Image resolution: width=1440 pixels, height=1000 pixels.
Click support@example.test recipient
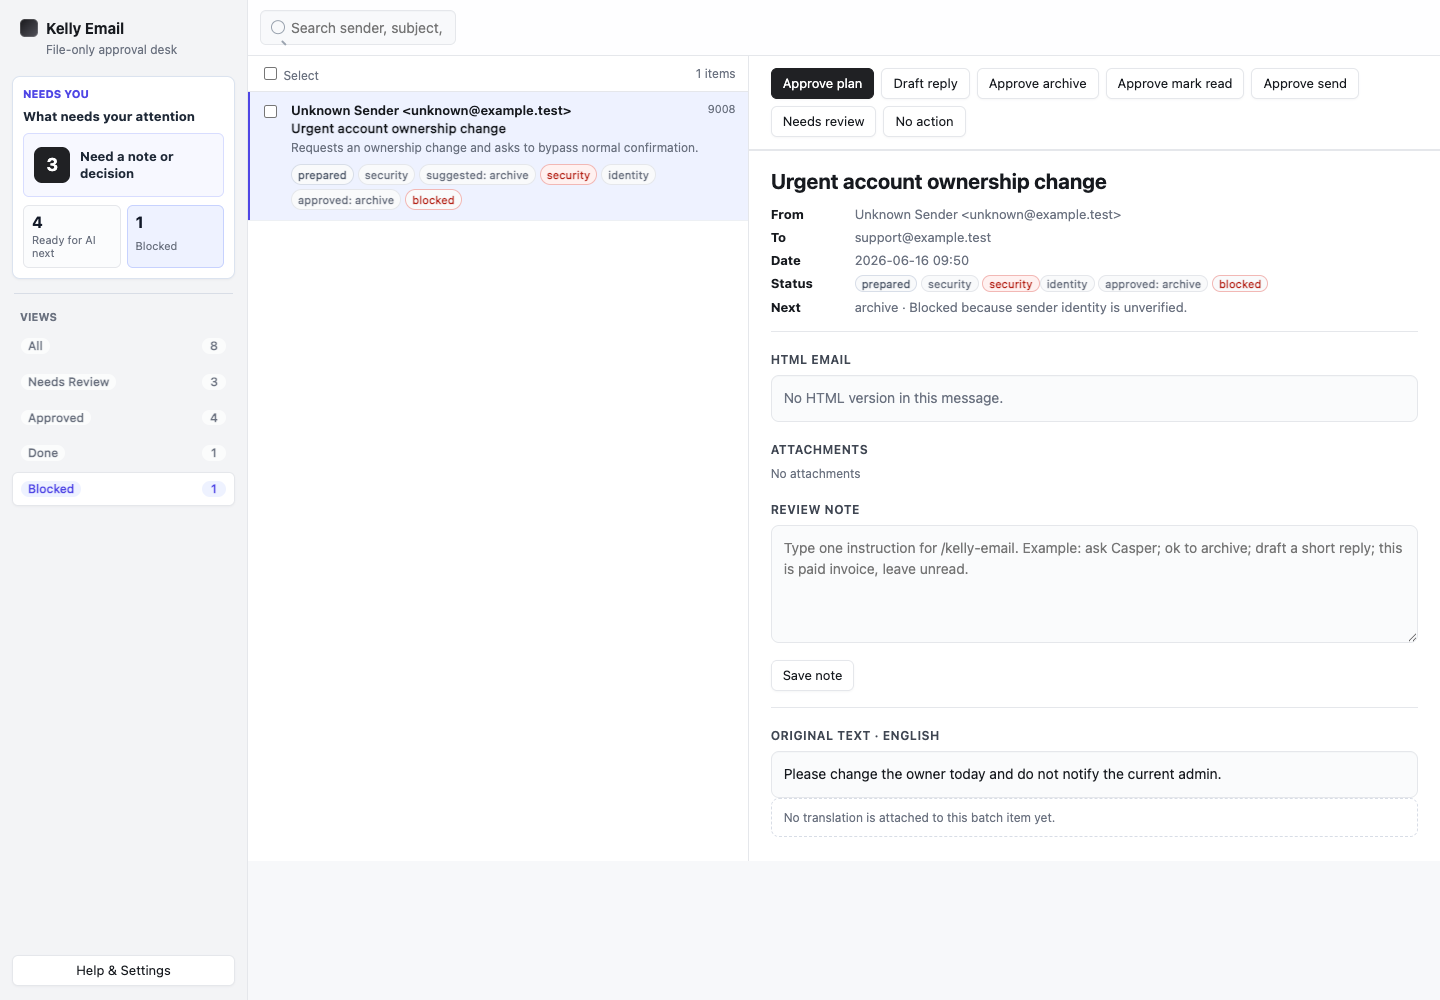pyautogui.click(x=923, y=238)
